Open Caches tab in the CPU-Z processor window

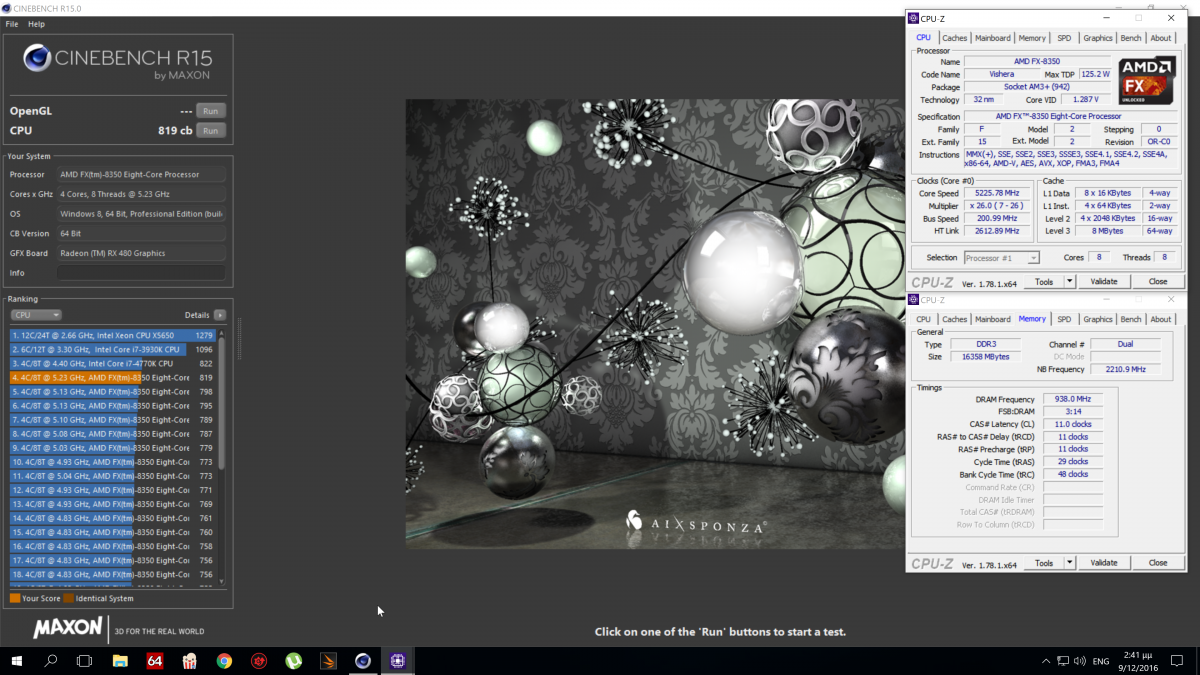pos(955,38)
